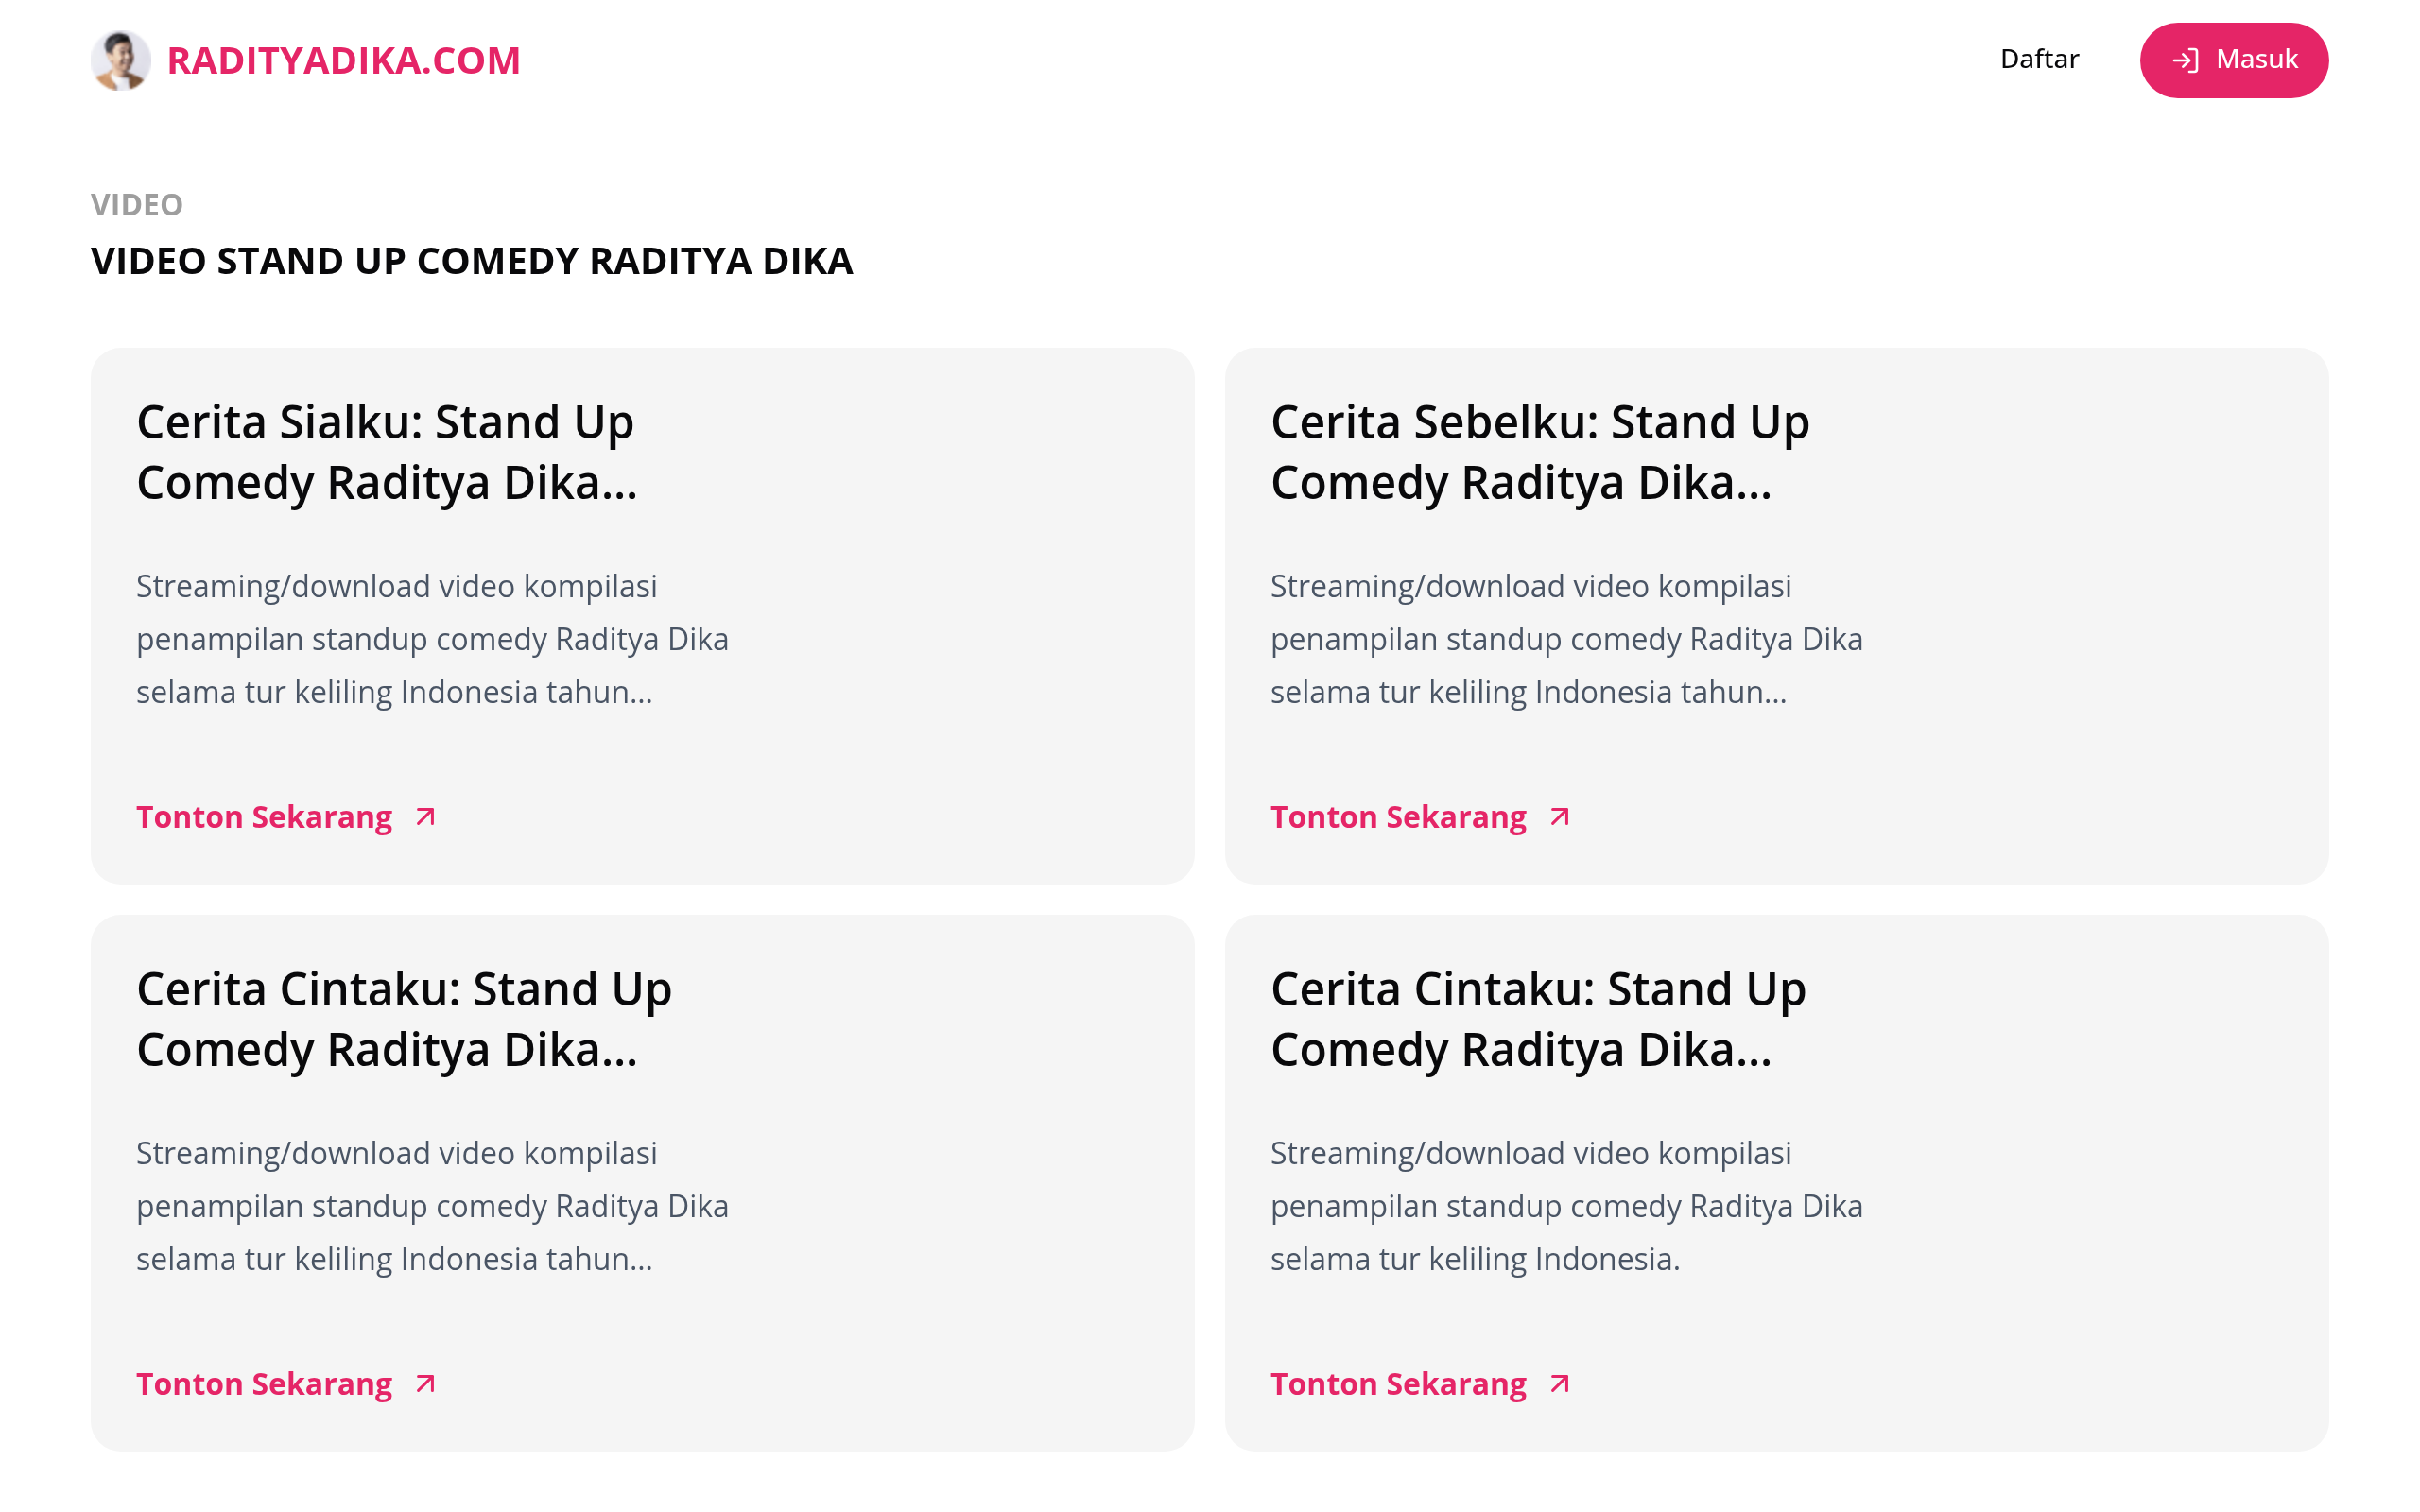Click Tonton Sekarang on bottom-left Cerita Cintaku card

pyautogui.click(x=263, y=1384)
